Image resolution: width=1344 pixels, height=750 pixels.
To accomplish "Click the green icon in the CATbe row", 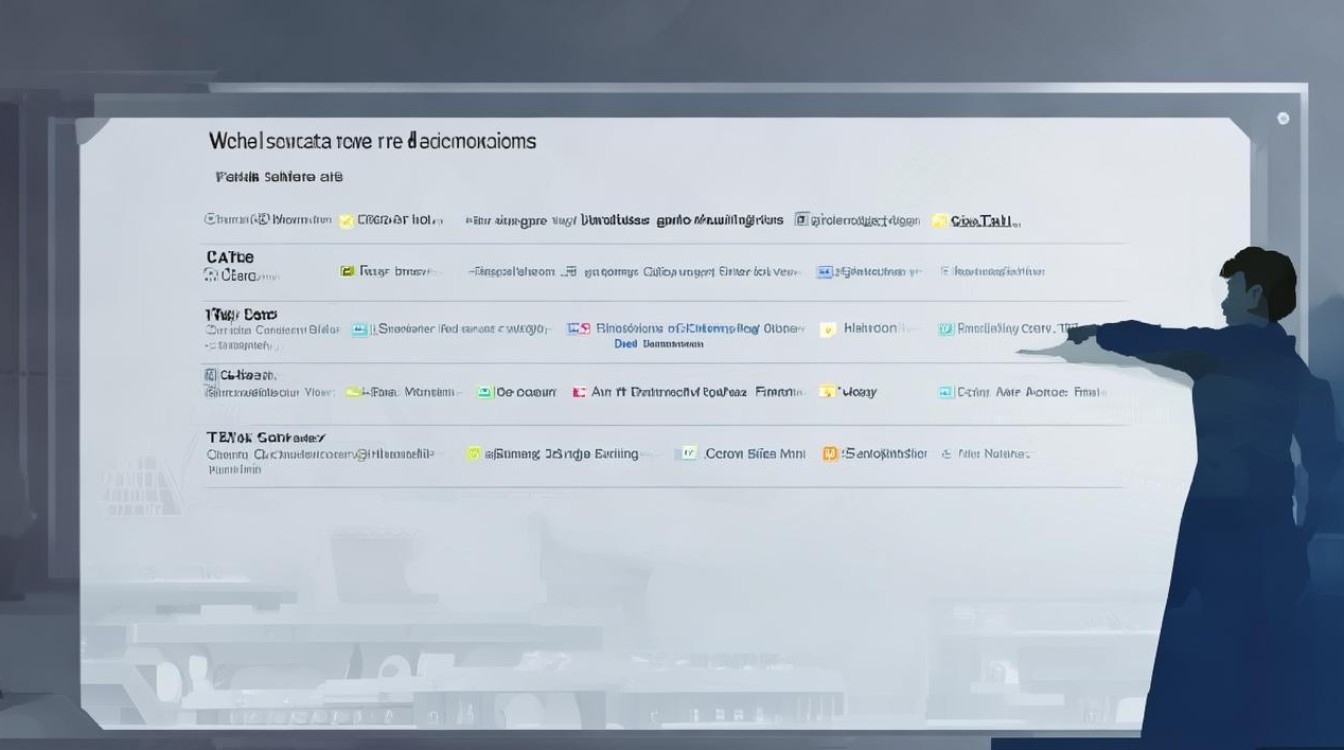I will pyautogui.click(x=347, y=271).
